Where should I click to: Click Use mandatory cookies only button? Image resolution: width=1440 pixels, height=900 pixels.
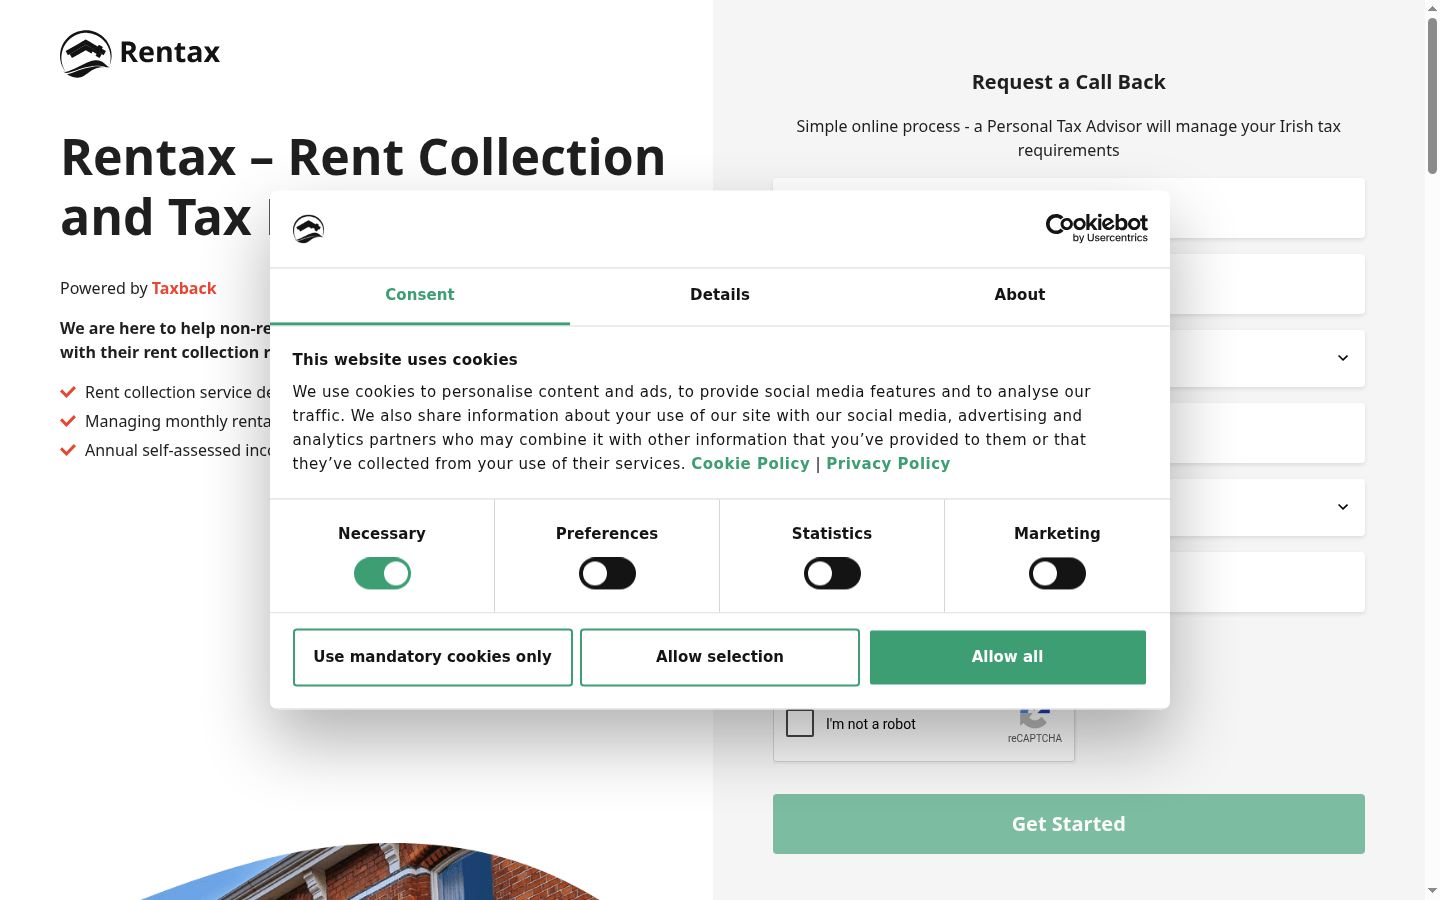(433, 657)
